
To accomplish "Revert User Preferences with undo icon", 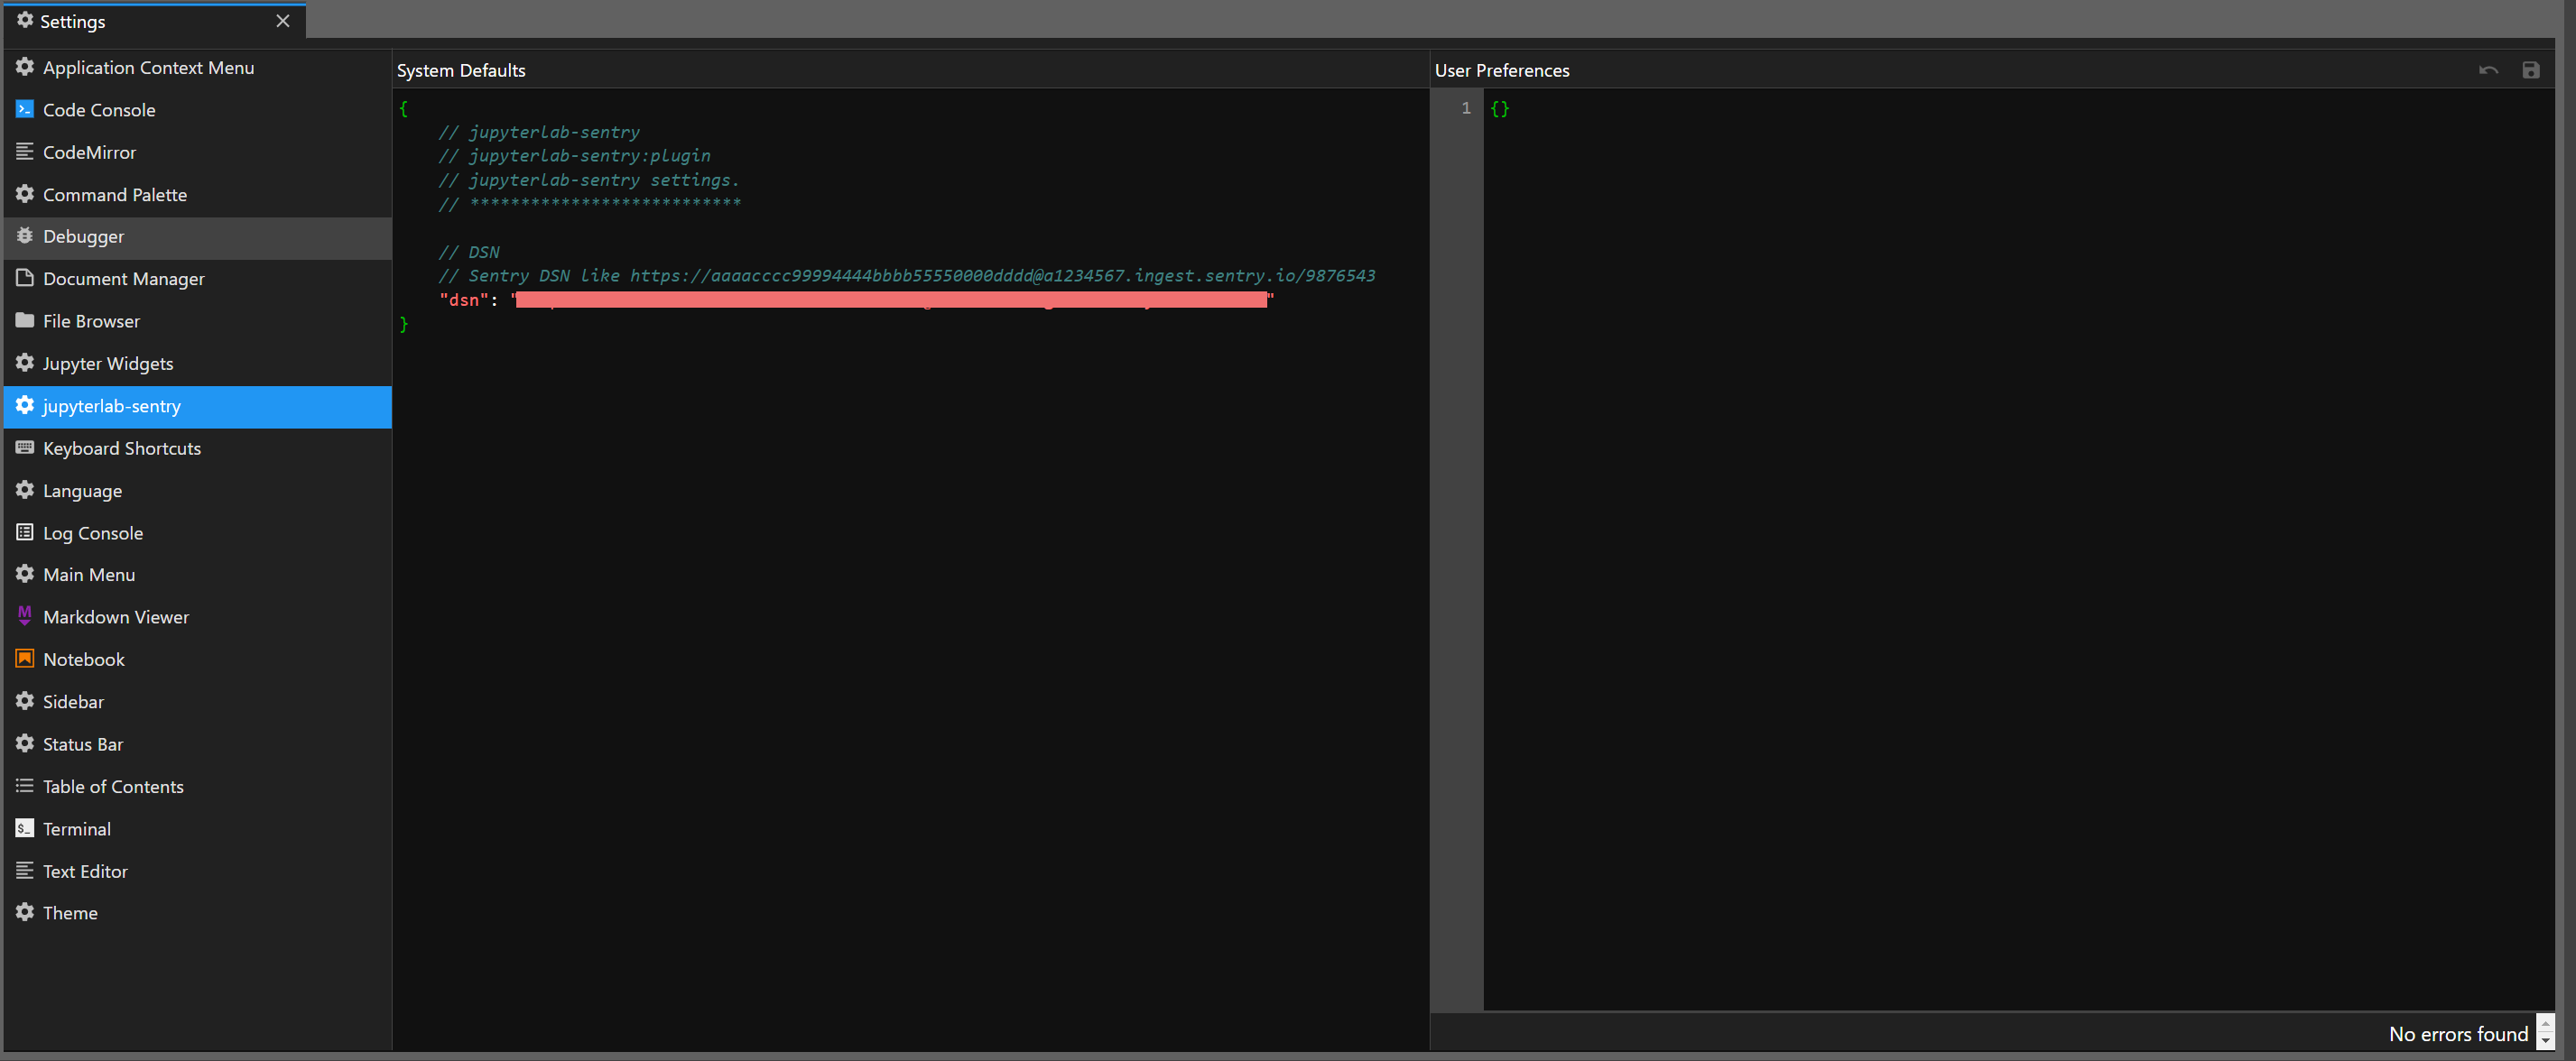I will point(2488,70).
